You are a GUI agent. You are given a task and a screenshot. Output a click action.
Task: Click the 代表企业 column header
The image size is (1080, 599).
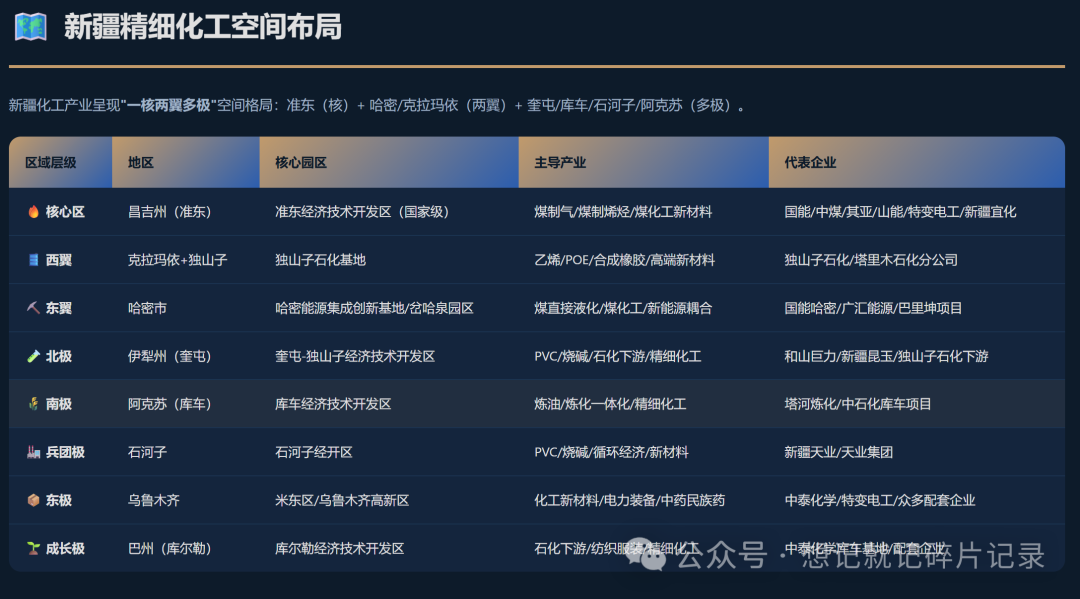(917, 162)
